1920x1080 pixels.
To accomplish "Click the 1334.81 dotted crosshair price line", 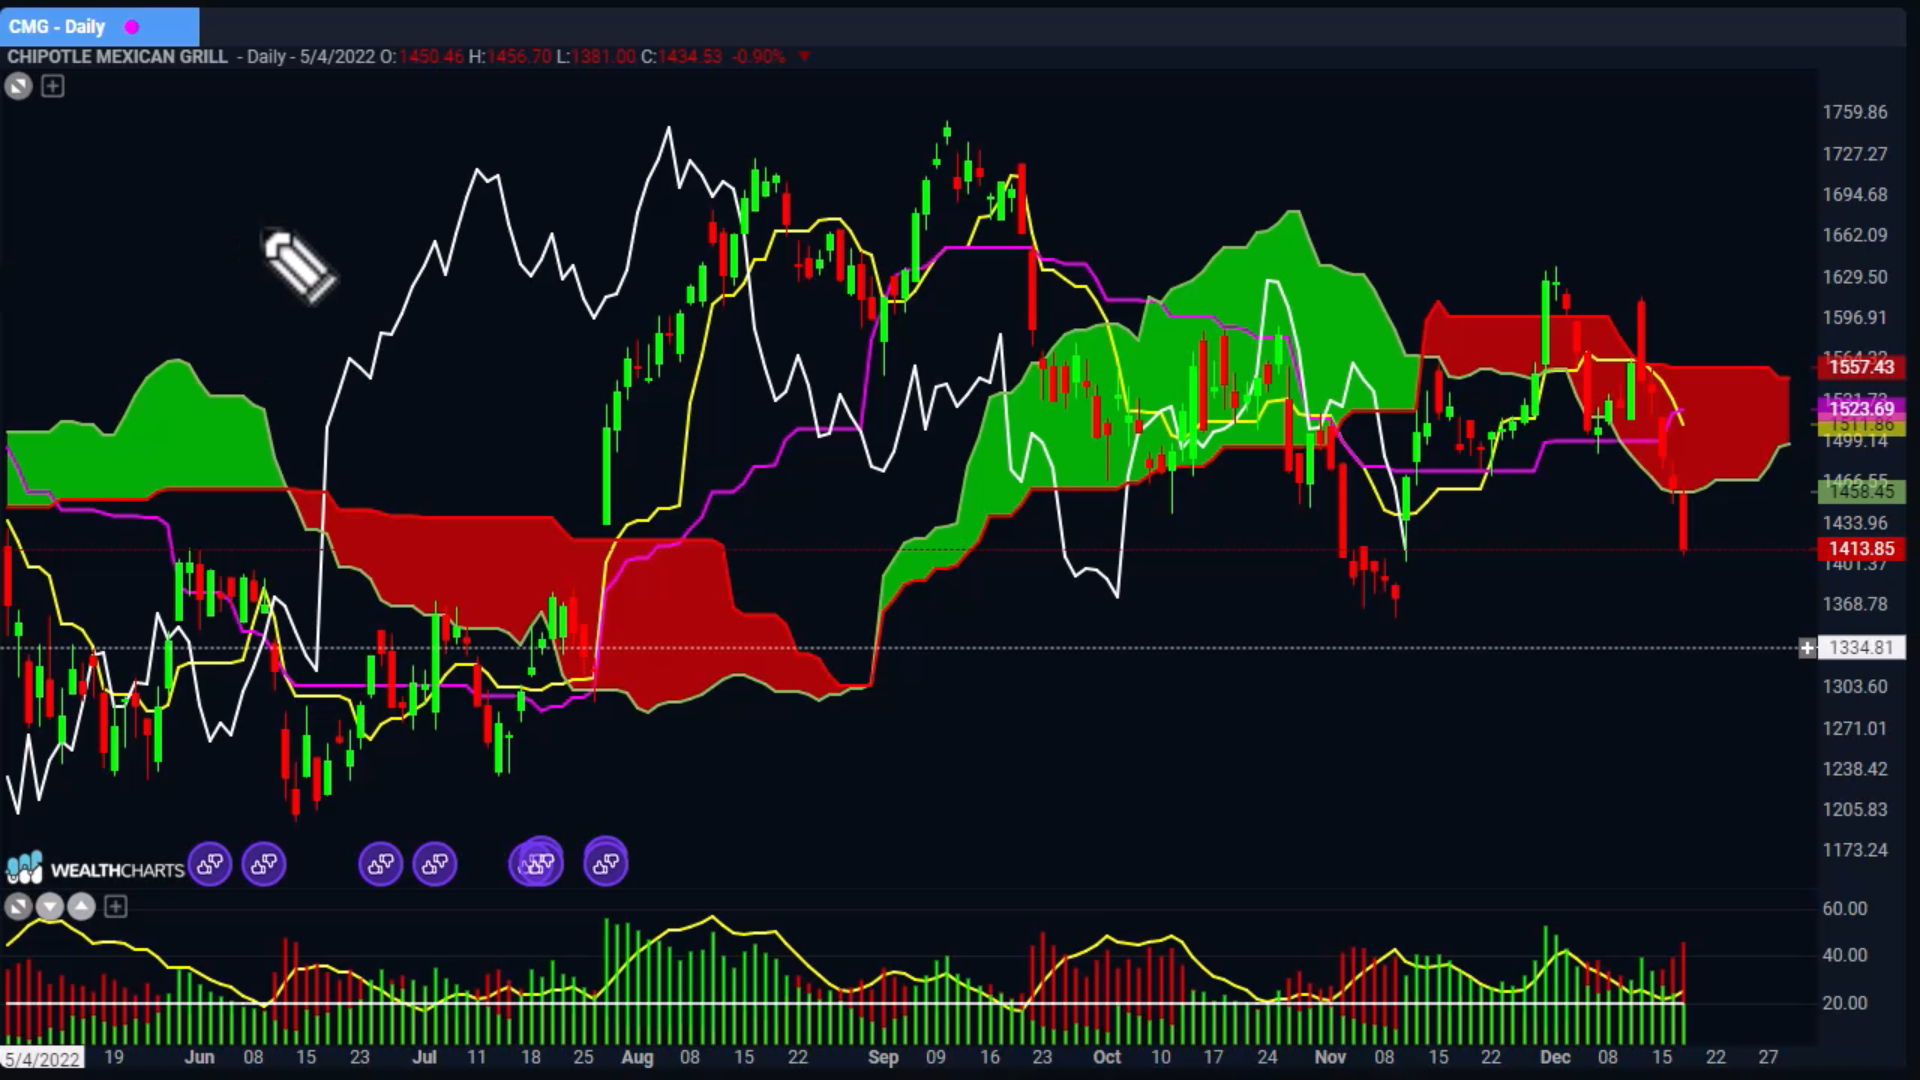I will tap(900, 648).
